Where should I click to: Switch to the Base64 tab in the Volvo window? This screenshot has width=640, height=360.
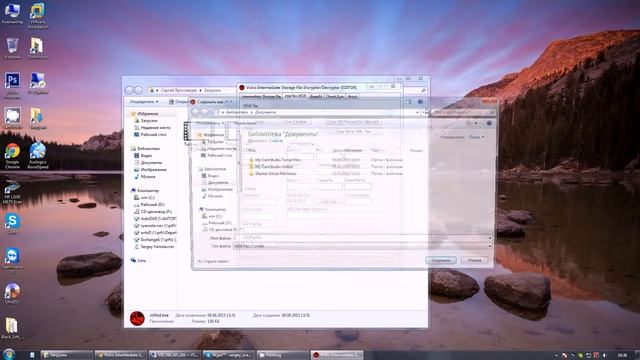pos(316,96)
